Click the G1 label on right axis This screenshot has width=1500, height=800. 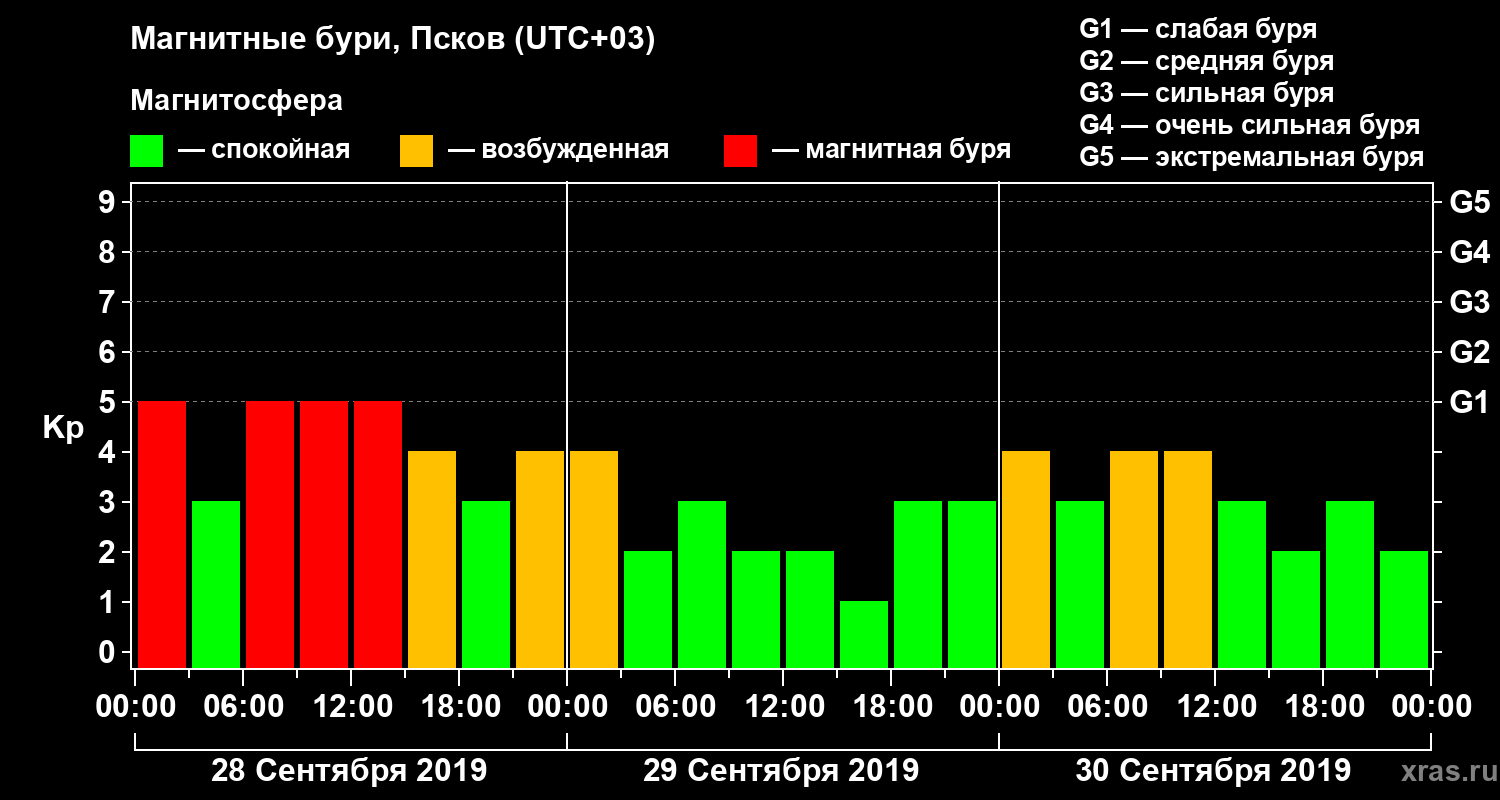1469,402
